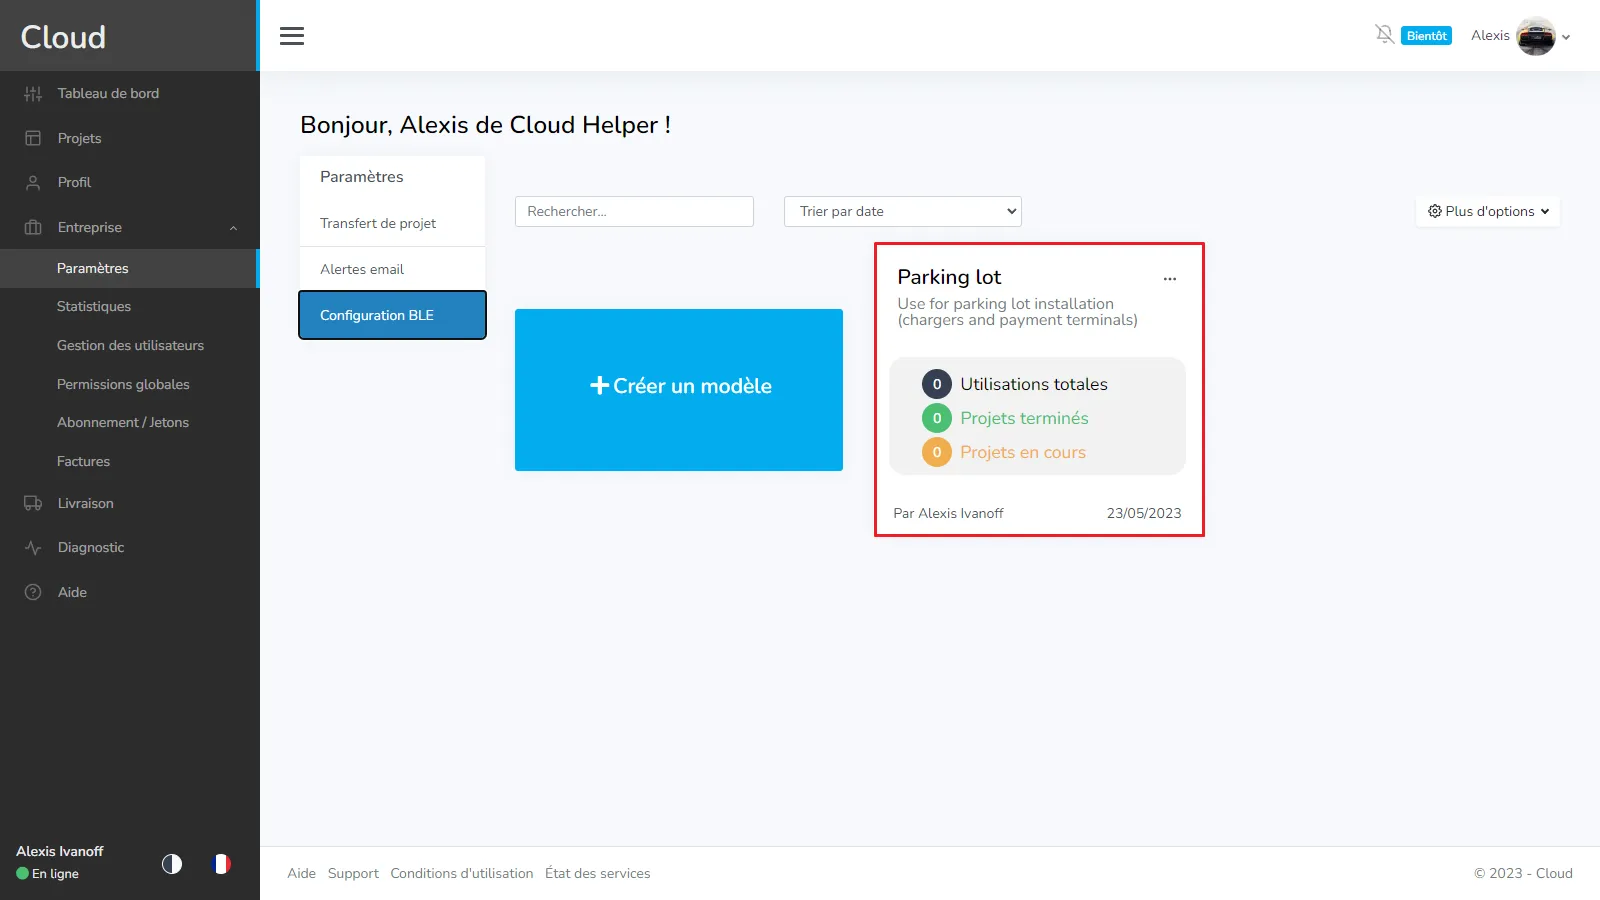Click the Alexis Ivanoff name at sidebar bottom
Image resolution: width=1600 pixels, height=900 pixels.
(60, 851)
